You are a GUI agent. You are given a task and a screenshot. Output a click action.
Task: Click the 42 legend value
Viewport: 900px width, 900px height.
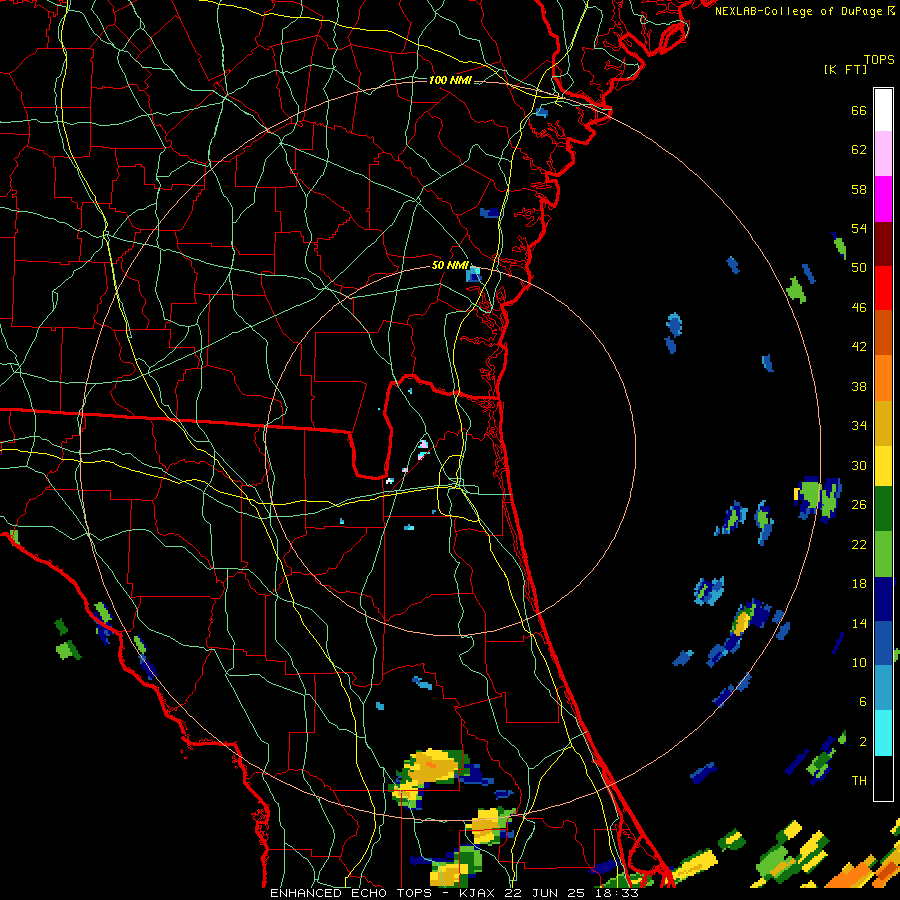point(859,347)
